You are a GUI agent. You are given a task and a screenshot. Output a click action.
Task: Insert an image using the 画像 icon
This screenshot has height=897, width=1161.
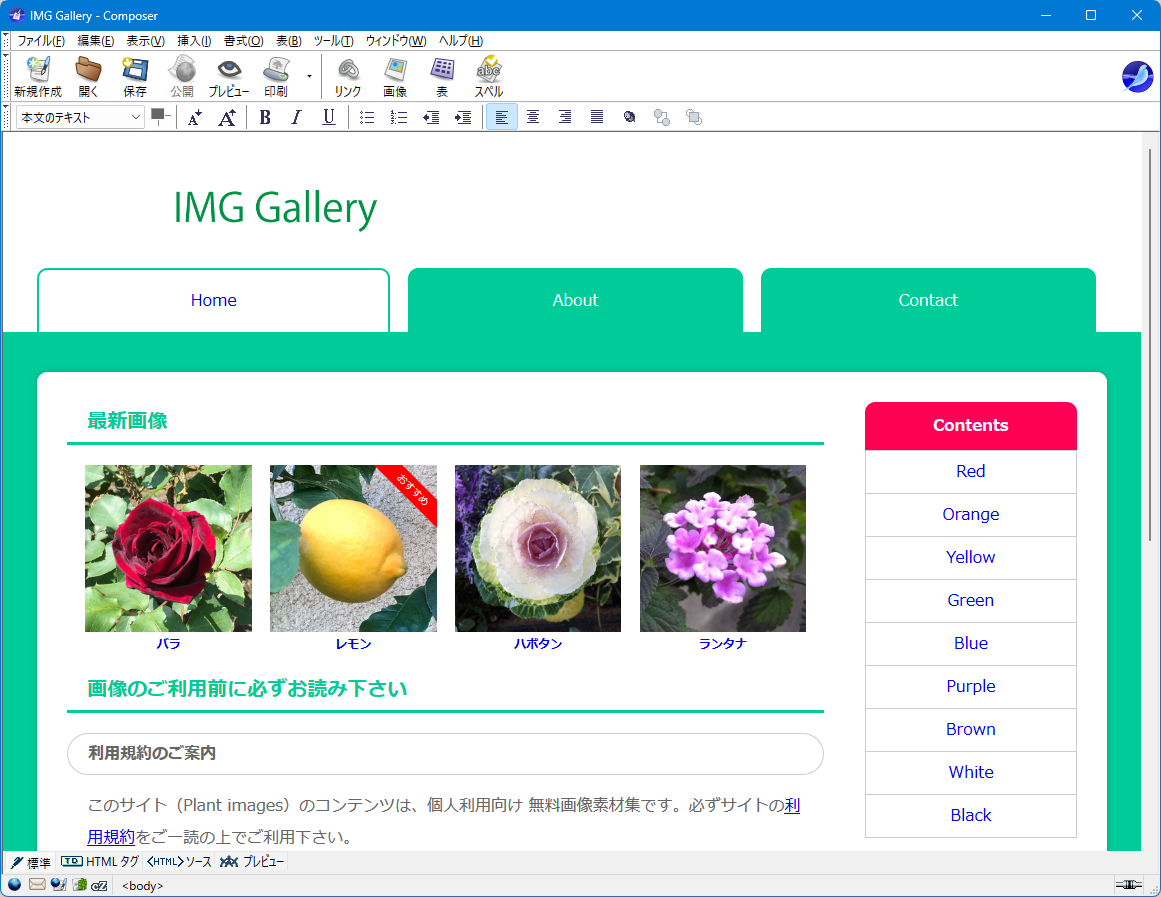click(395, 76)
